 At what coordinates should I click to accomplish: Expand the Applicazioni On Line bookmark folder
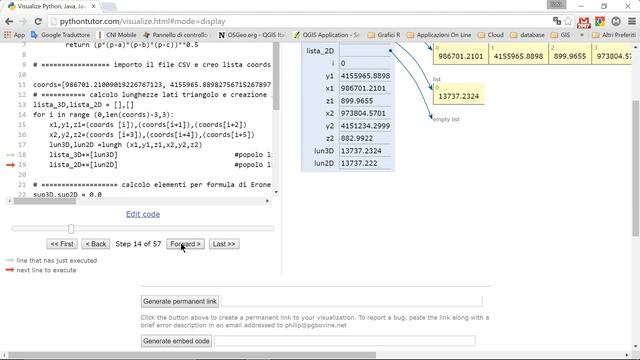click(x=439, y=35)
